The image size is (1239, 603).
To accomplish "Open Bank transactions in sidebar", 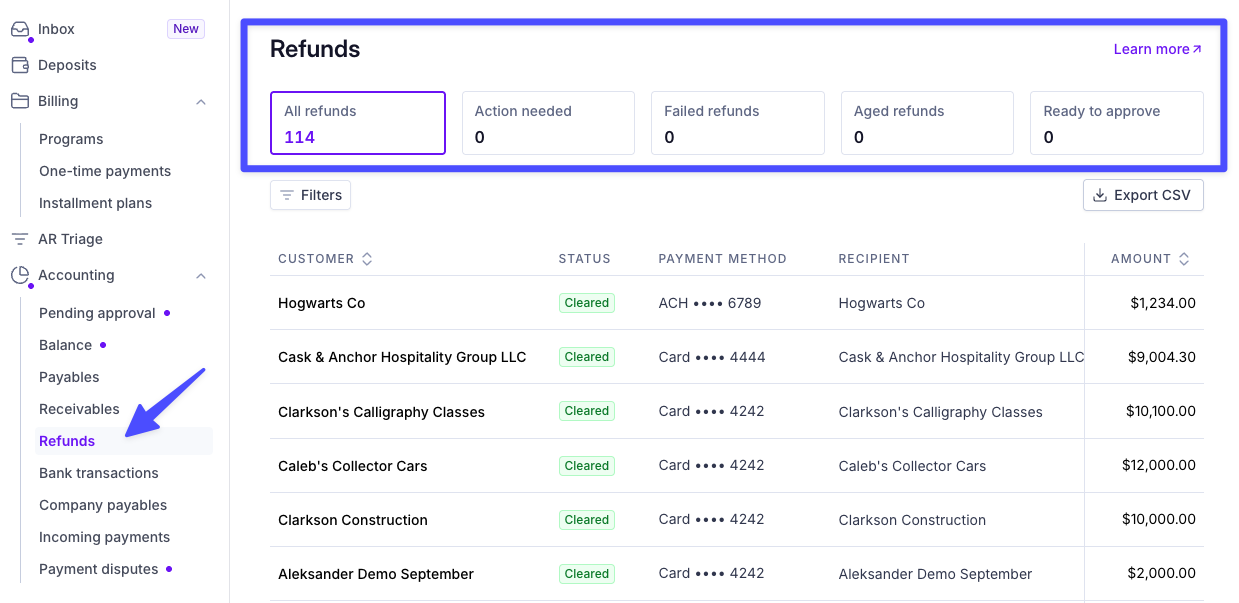I will pyautogui.click(x=99, y=473).
